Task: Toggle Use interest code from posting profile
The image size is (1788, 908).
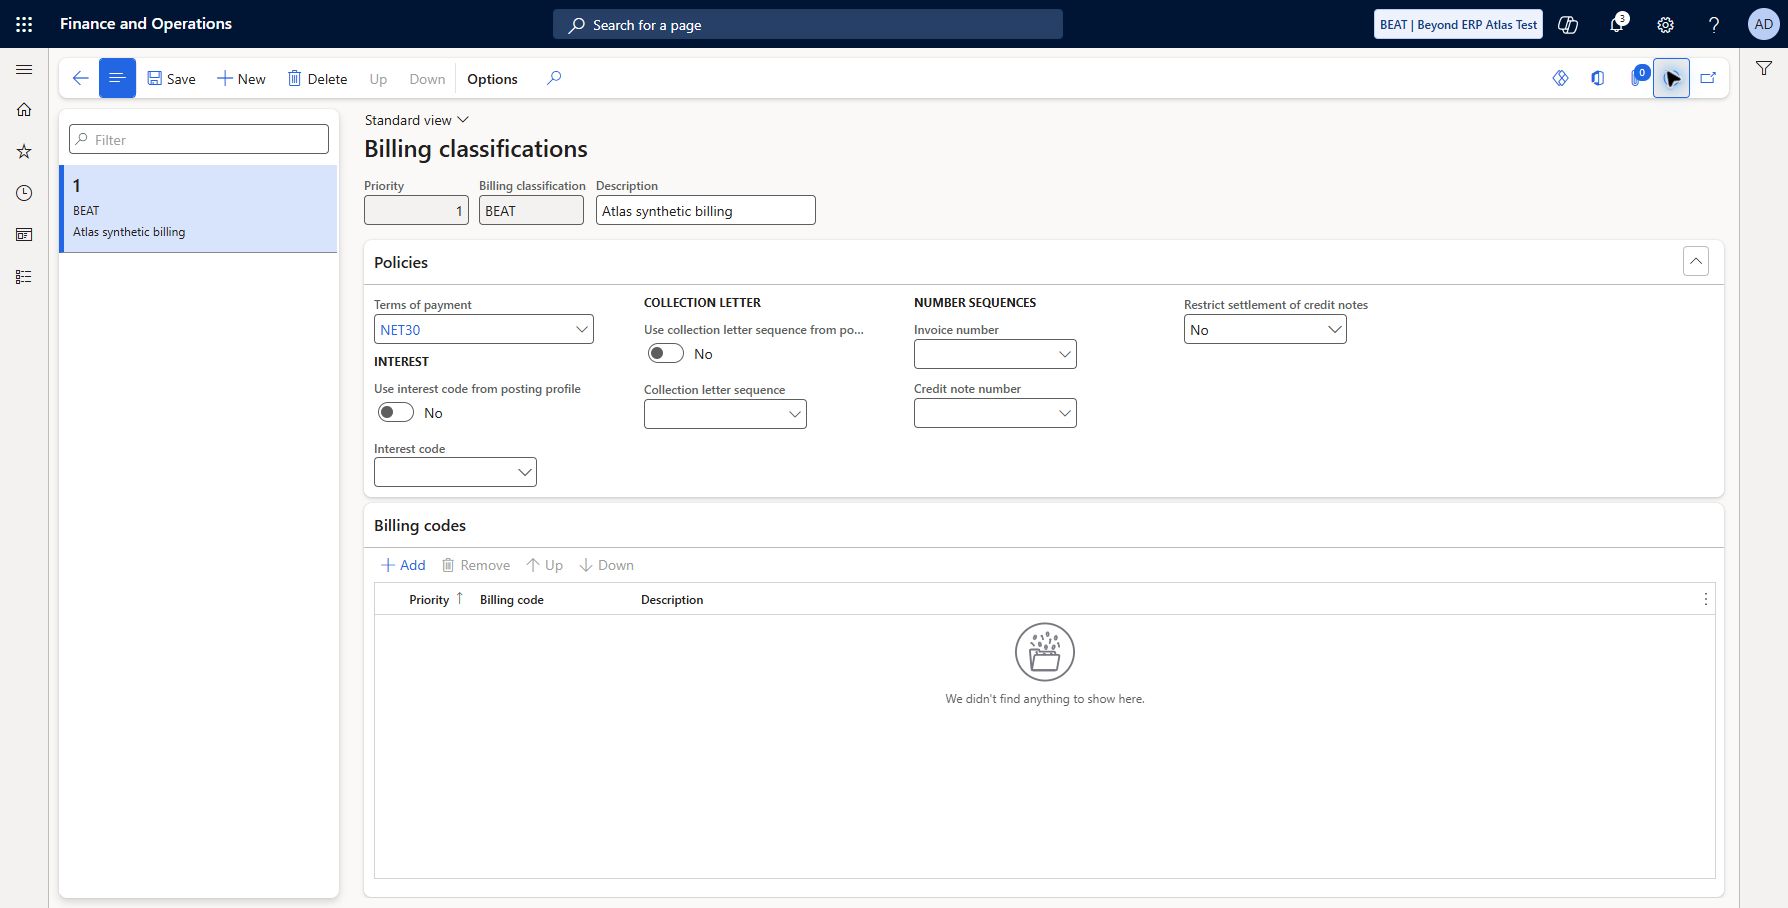Action: (396, 412)
